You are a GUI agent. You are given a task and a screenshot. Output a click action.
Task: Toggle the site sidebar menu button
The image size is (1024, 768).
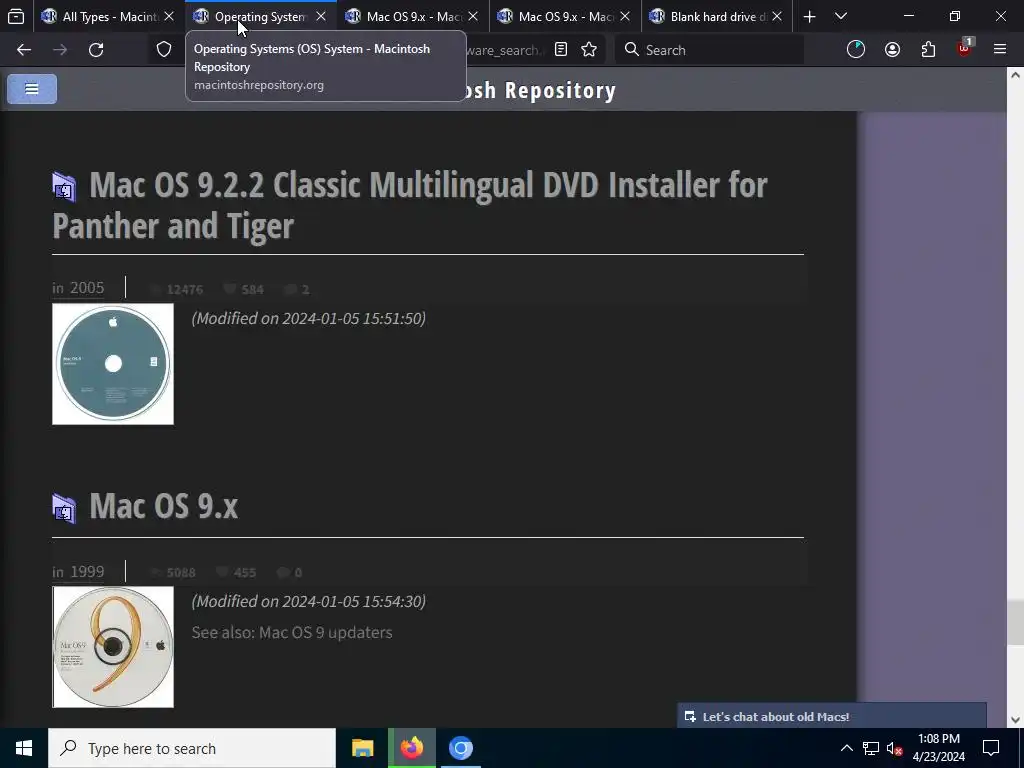(x=32, y=89)
